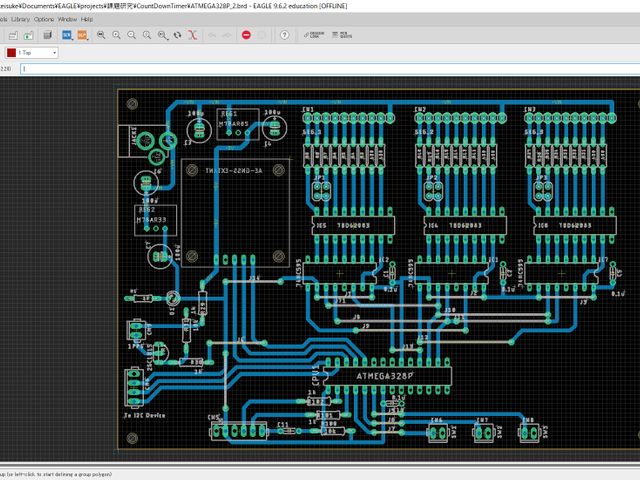Select the CN5 connector footprint
Image resolution: width=640 pixels, height=480 pixels.
click(x=239, y=431)
